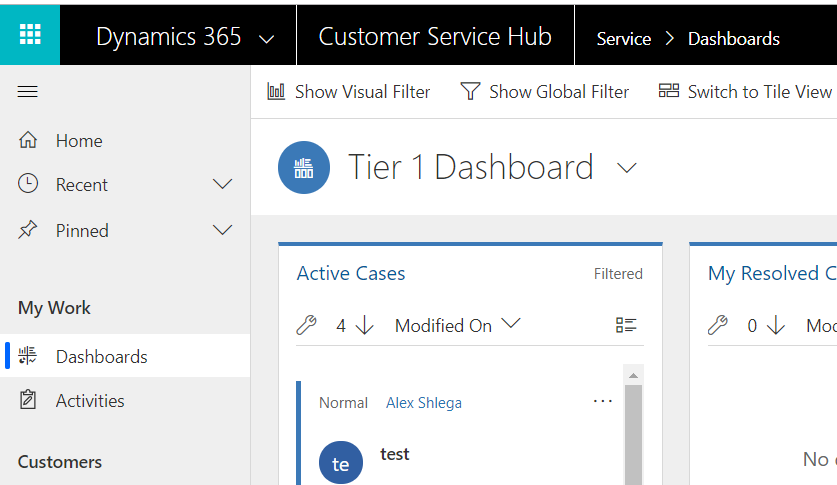The height and width of the screenshot is (485, 837).
Task: Select the Dashboards breadcrumb
Action: tap(733, 39)
